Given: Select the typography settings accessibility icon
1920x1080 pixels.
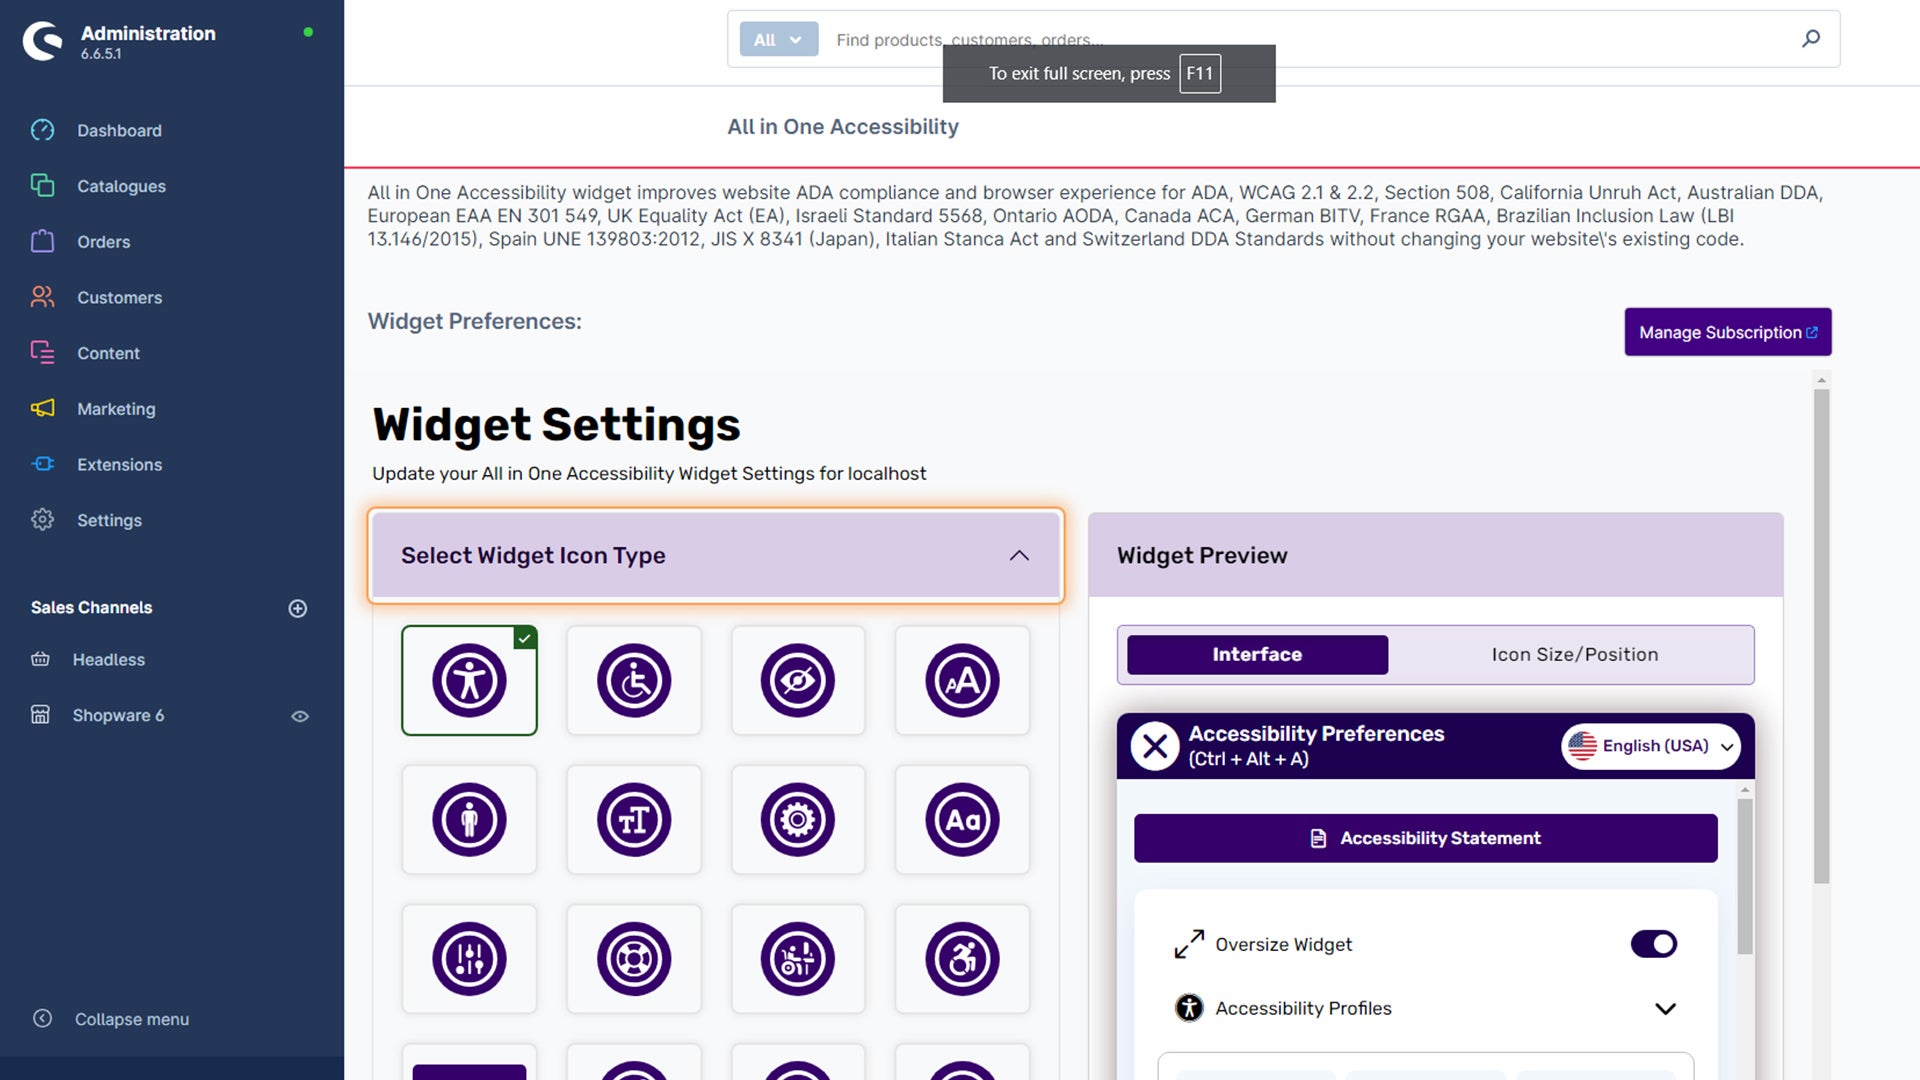Looking at the screenshot, I should click(633, 819).
